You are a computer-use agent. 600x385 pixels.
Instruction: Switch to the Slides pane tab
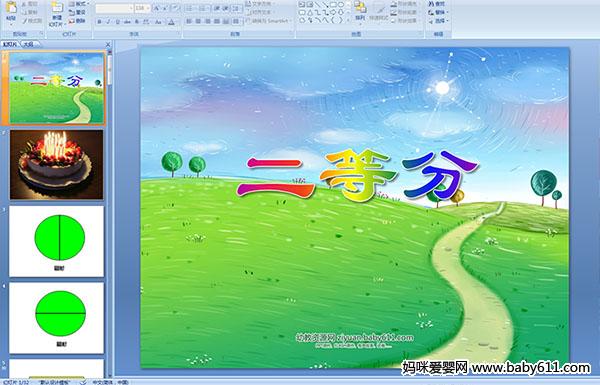point(10,44)
